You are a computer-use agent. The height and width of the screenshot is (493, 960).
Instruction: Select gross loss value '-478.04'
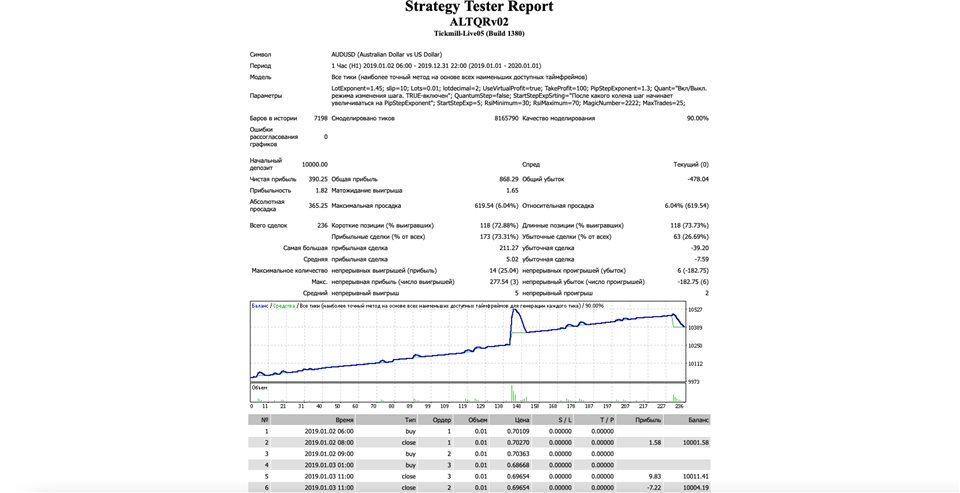tap(698, 179)
